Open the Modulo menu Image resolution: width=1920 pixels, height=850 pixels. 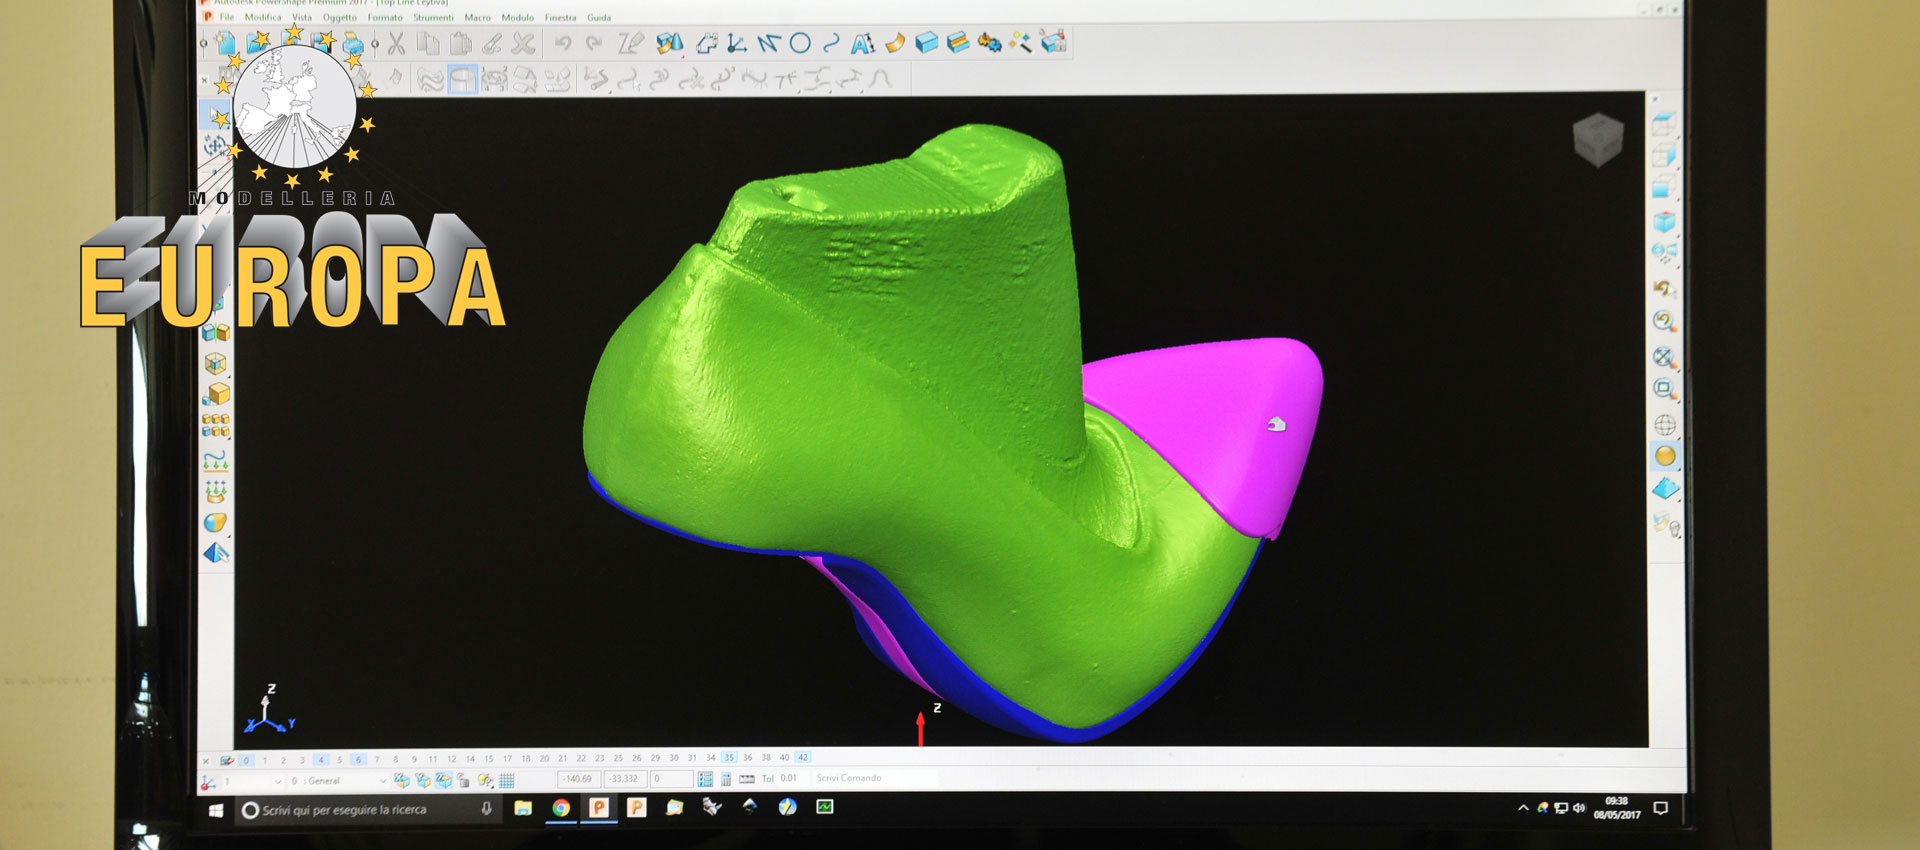(x=517, y=17)
